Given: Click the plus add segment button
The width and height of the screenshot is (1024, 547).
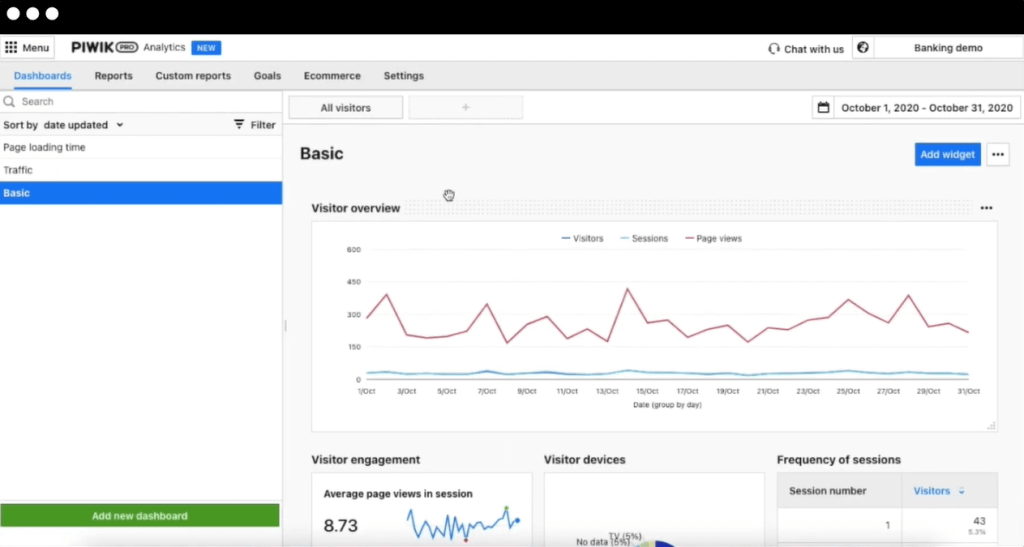Looking at the screenshot, I should pyautogui.click(x=466, y=108).
